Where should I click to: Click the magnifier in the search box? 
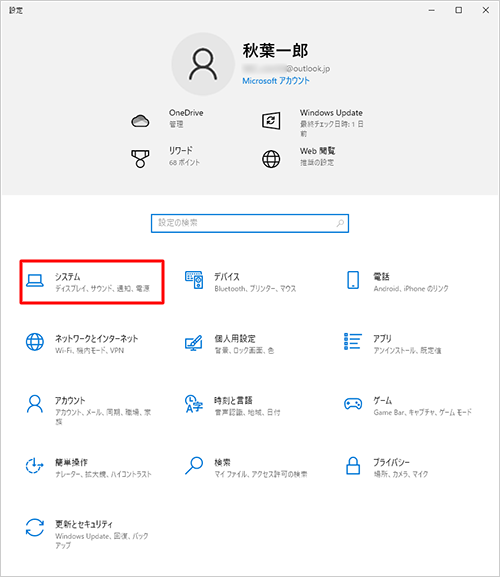click(x=340, y=223)
